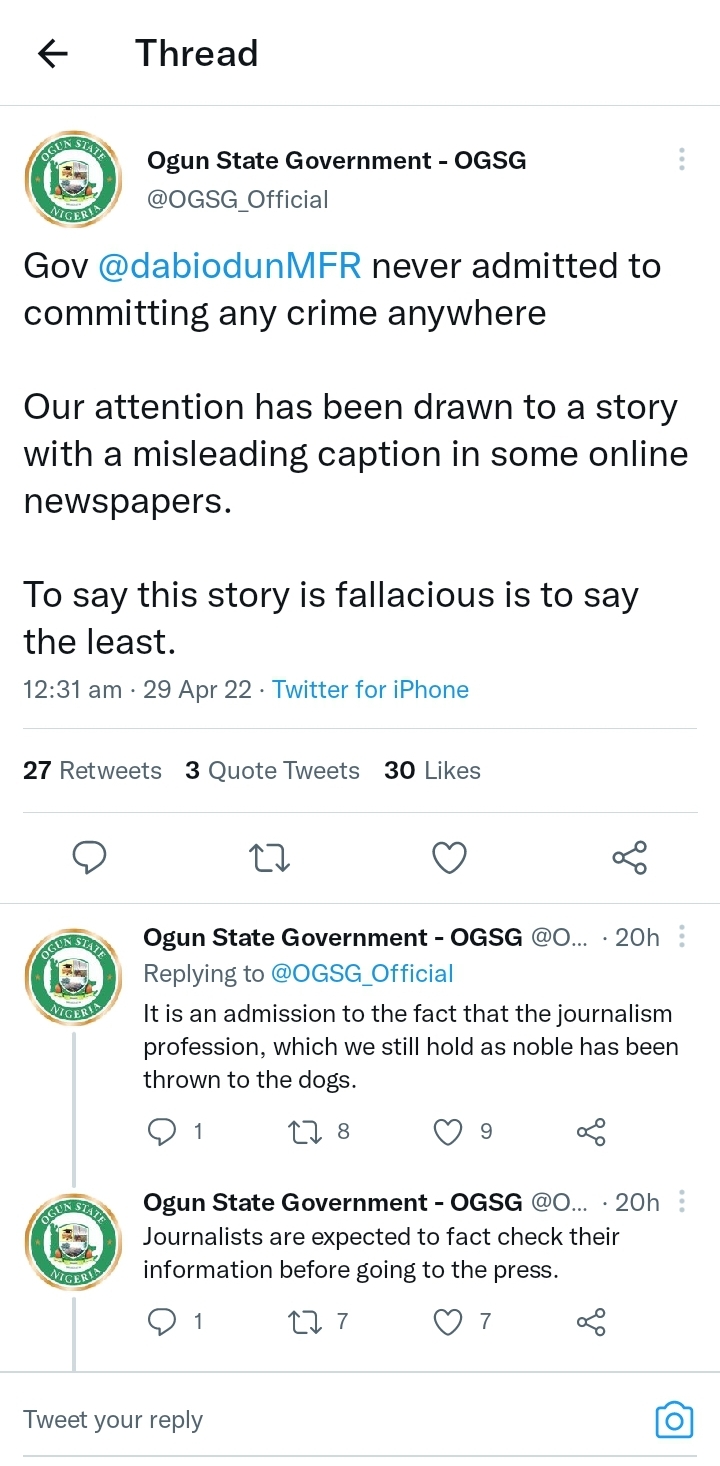The width and height of the screenshot is (720, 1466).
Task: Share the main tweet using the share icon
Action: pyautogui.click(x=629, y=857)
